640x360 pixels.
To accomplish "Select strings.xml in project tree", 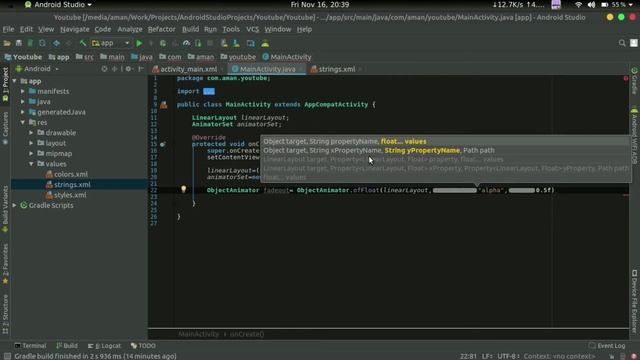I will click(x=68, y=184).
